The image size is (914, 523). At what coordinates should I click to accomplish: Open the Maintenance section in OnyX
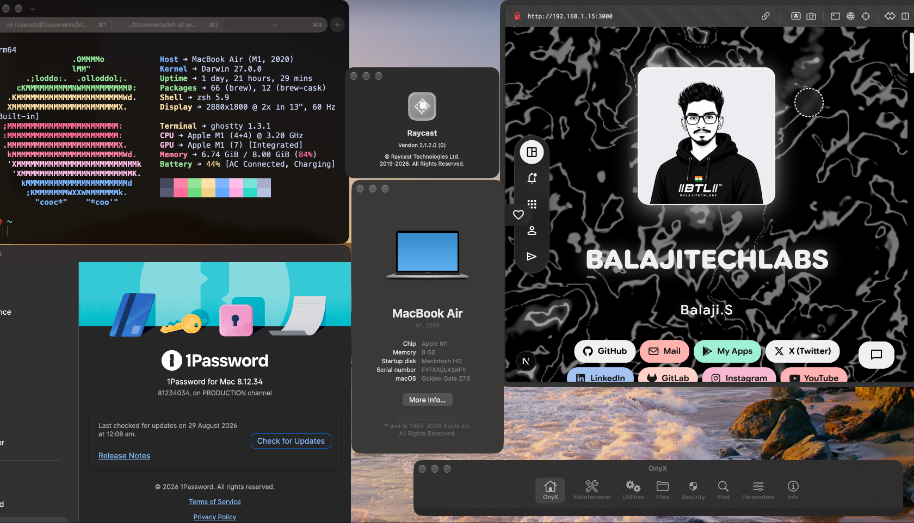592,489
